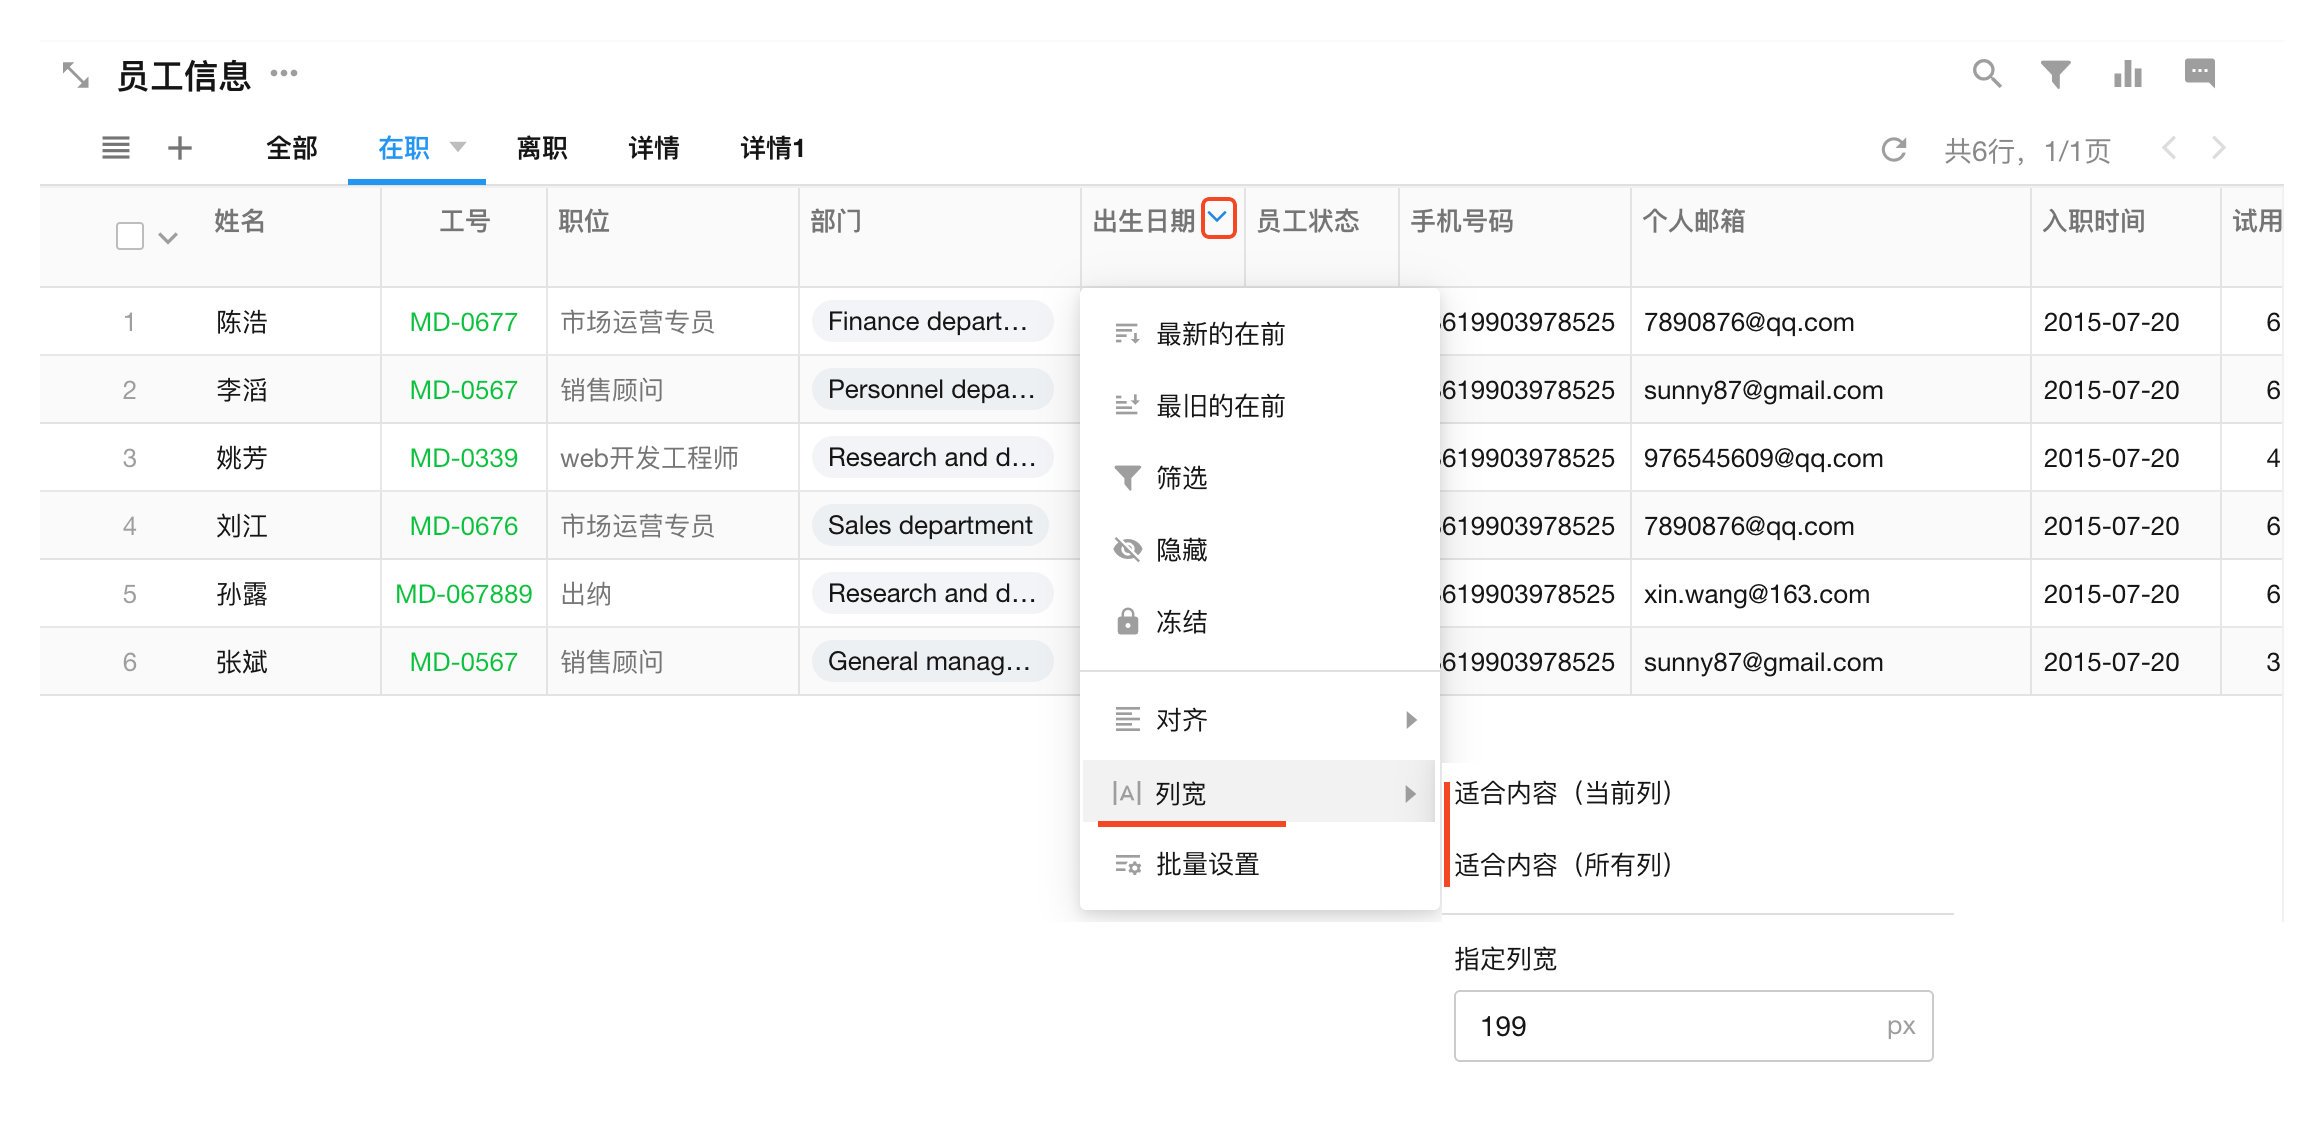Open the comments chat bubble icon
Screen dimensions: 2324x1121
coord(2199,73)
